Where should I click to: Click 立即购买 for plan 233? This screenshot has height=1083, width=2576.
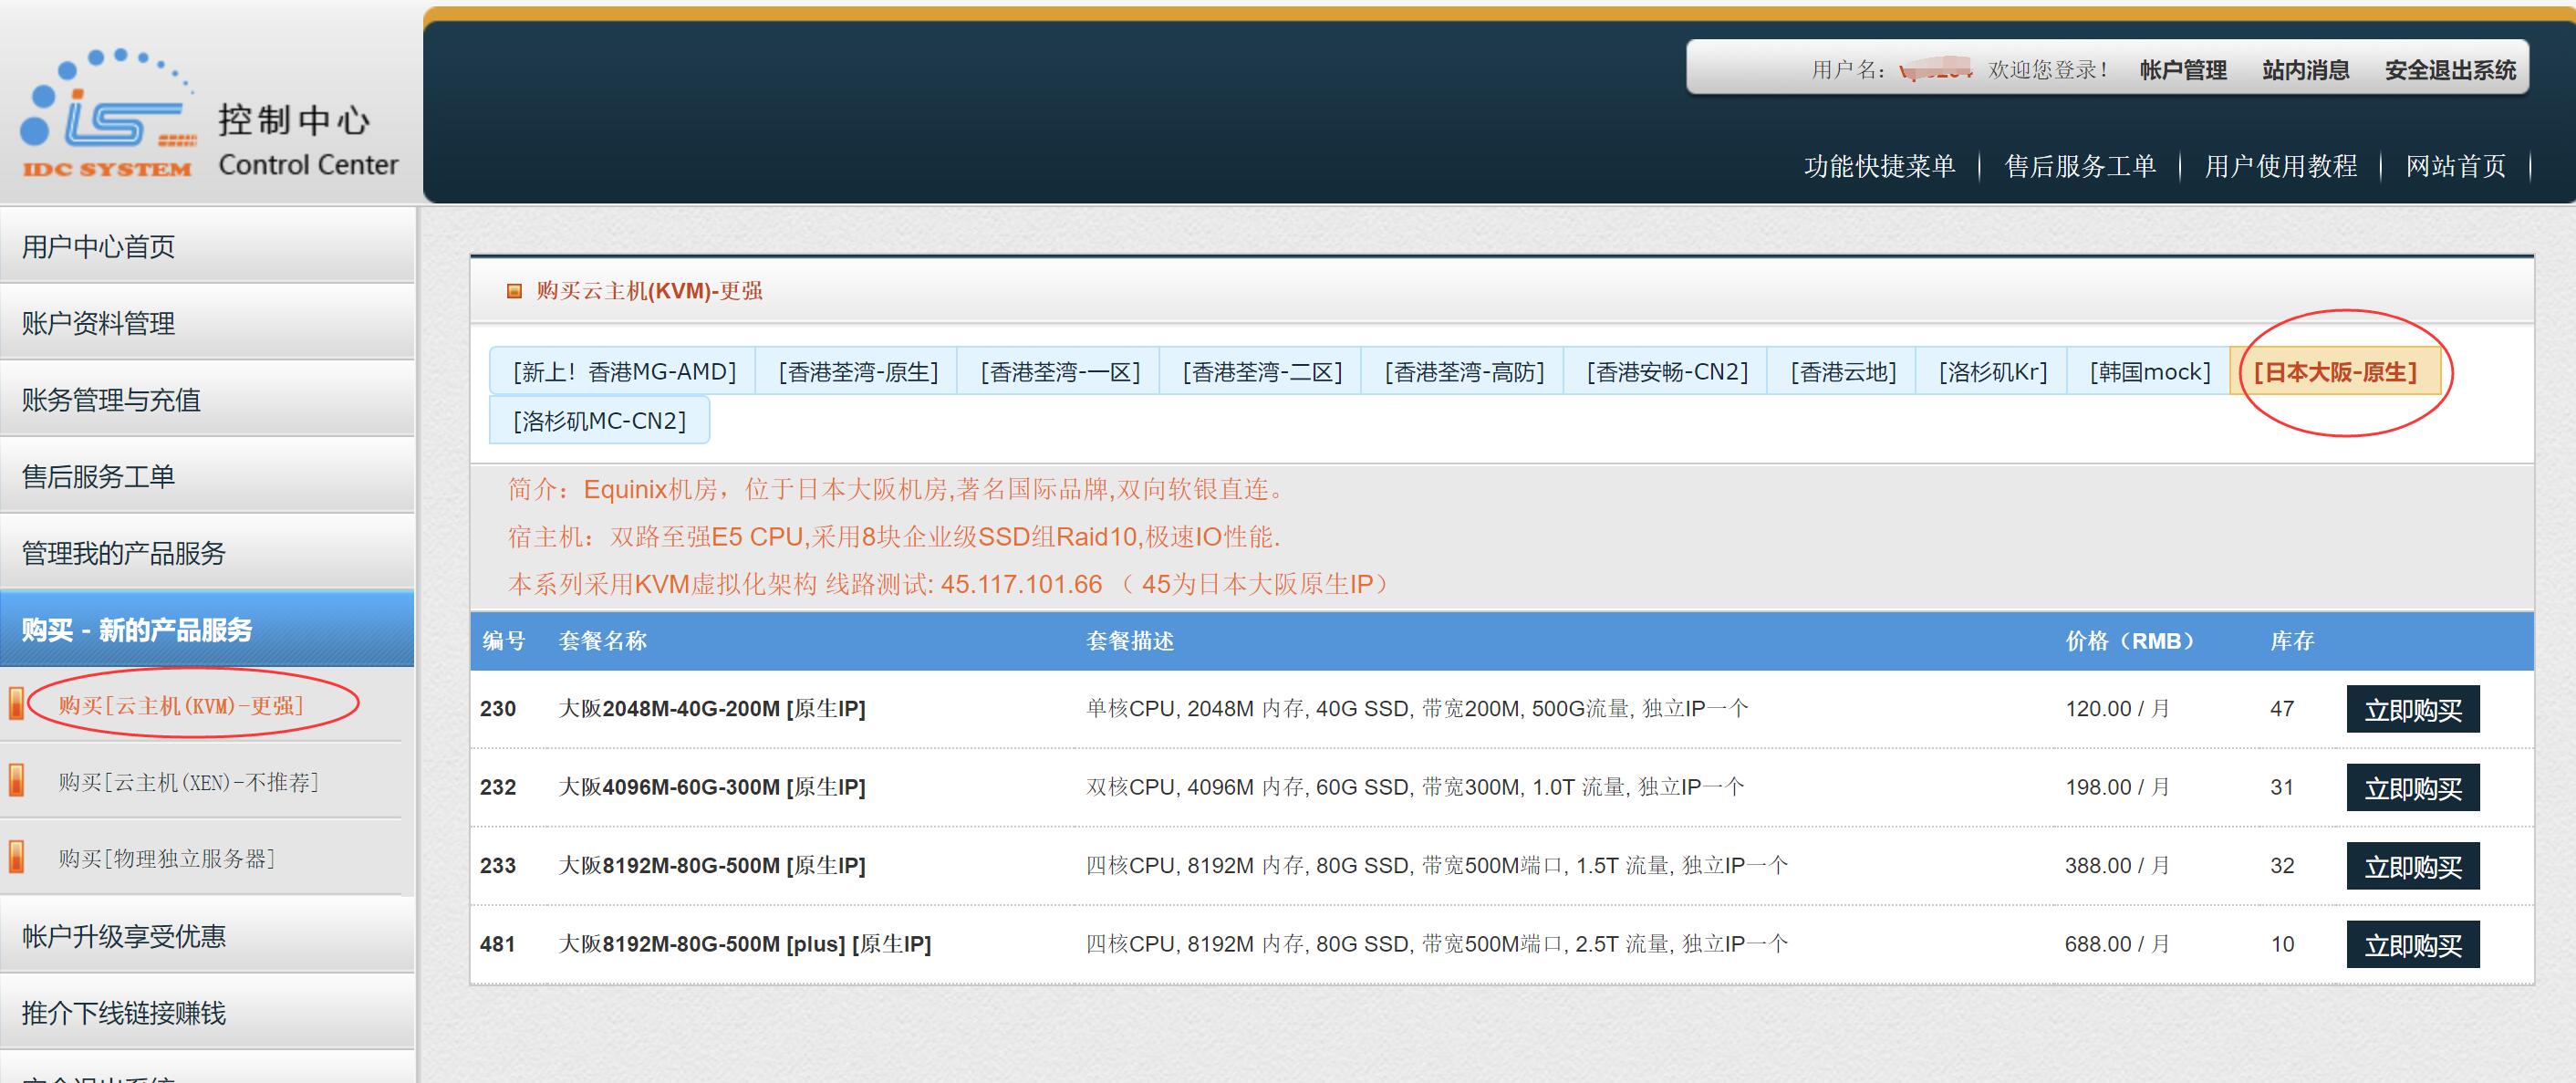click(2413, 866)
